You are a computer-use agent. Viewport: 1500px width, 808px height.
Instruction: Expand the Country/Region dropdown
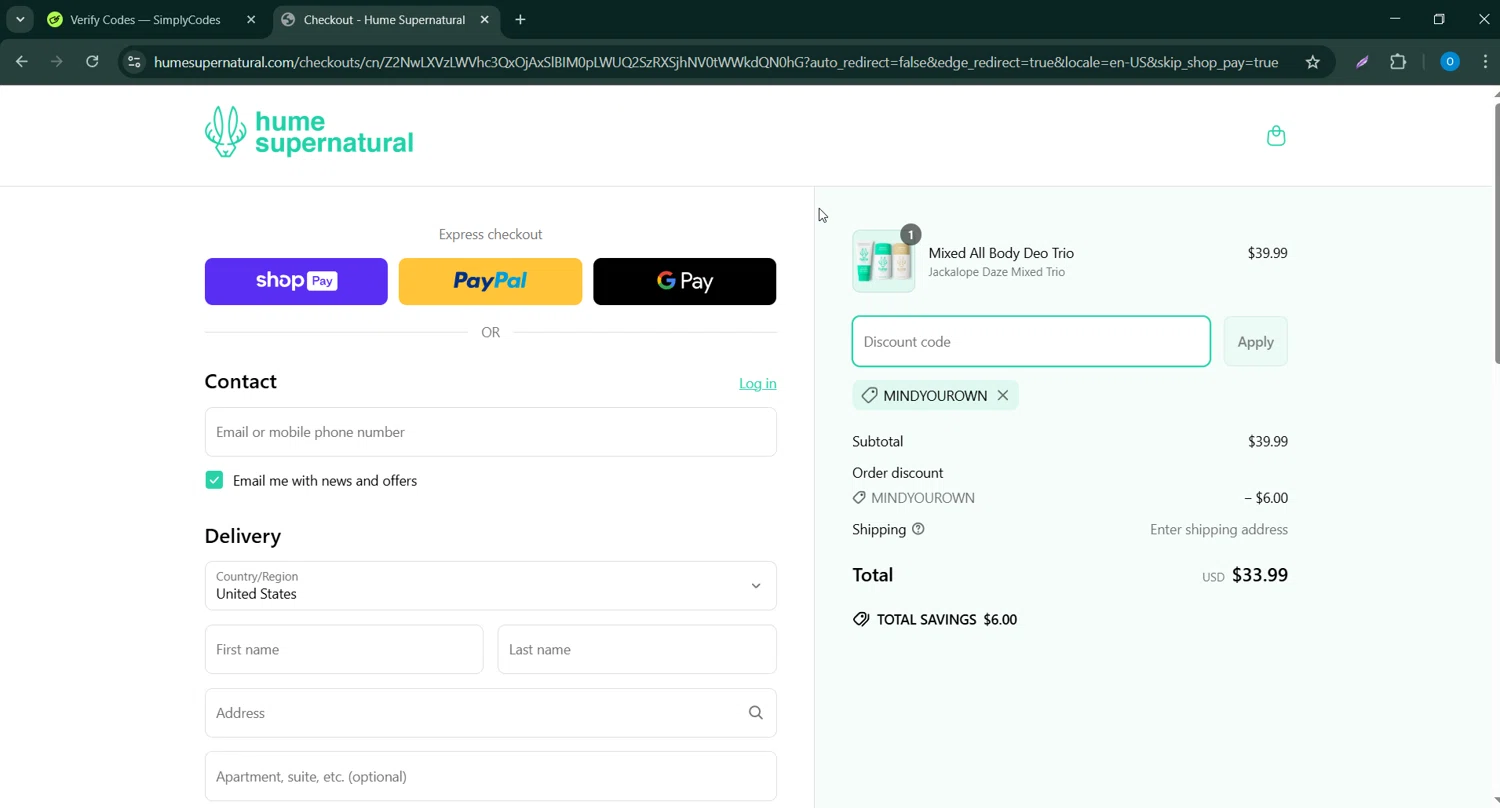coord(491,586)
